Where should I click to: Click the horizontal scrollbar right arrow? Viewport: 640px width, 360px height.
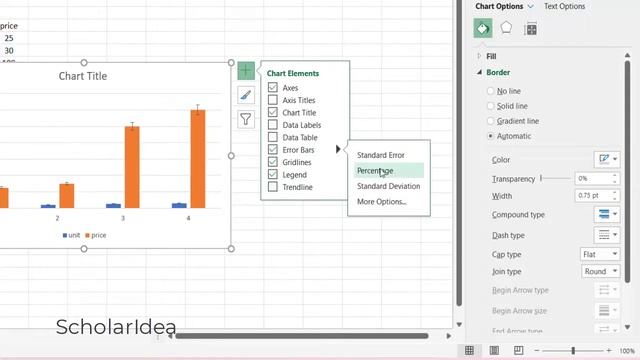(x=449, y=336)
